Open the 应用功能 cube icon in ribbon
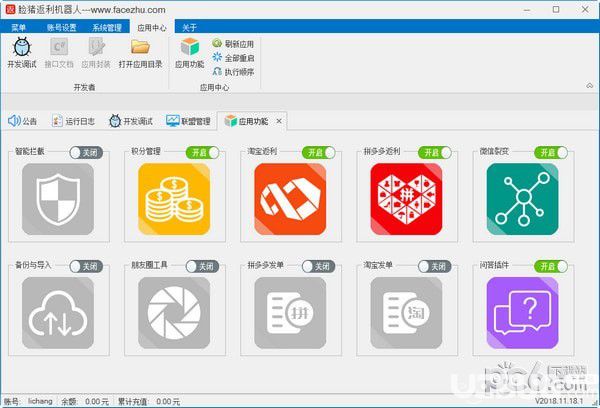Screen dimensions: 600x408 [189, 47]
